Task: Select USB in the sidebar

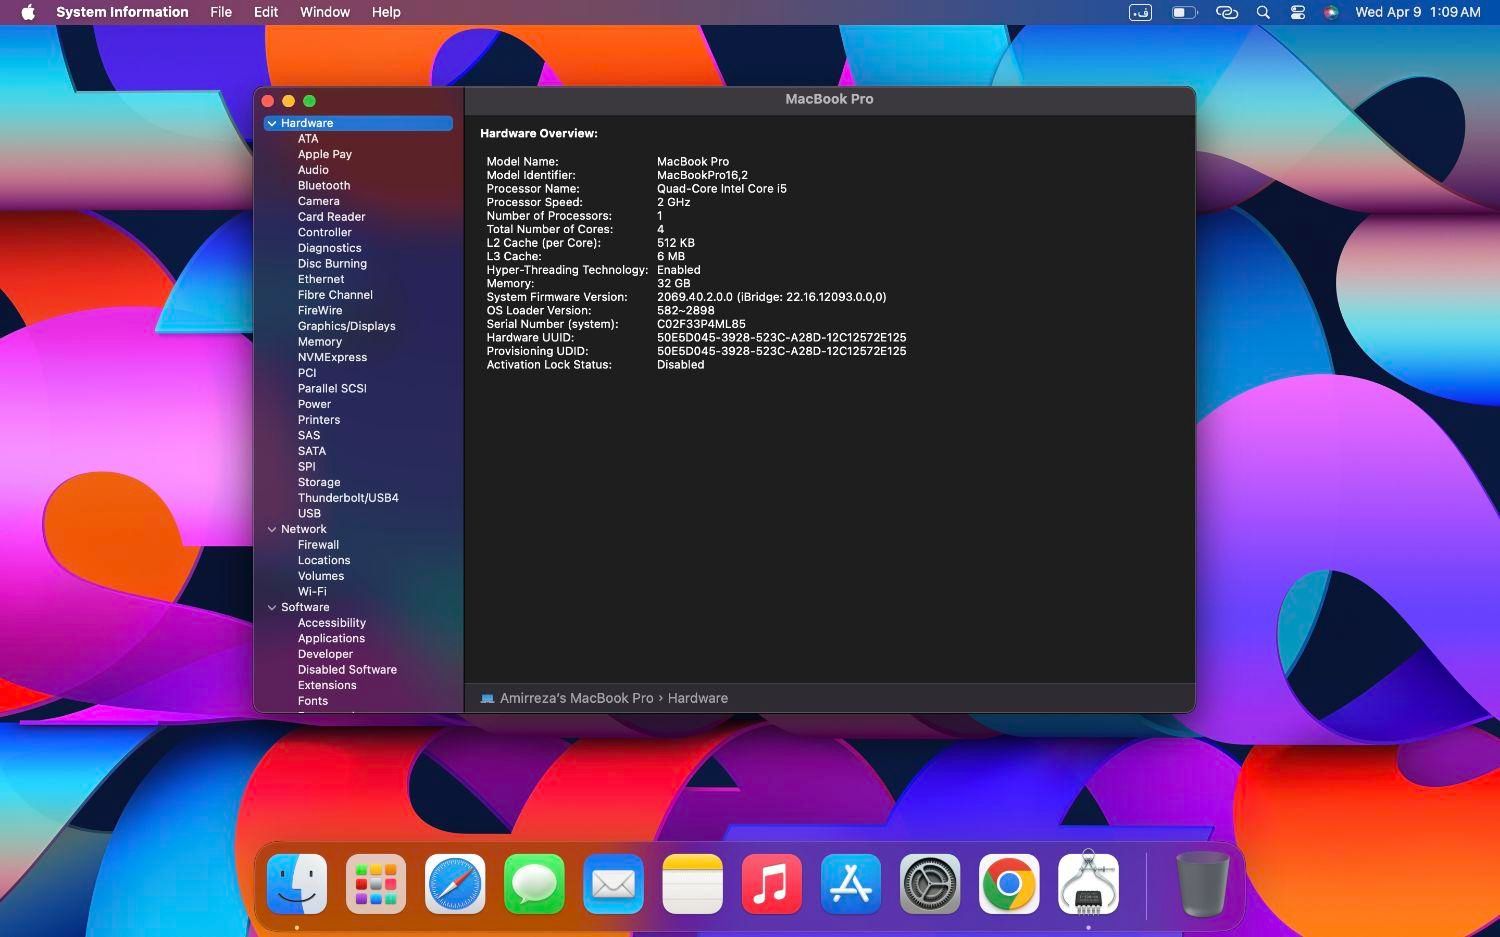Action: tap(309, 513)
